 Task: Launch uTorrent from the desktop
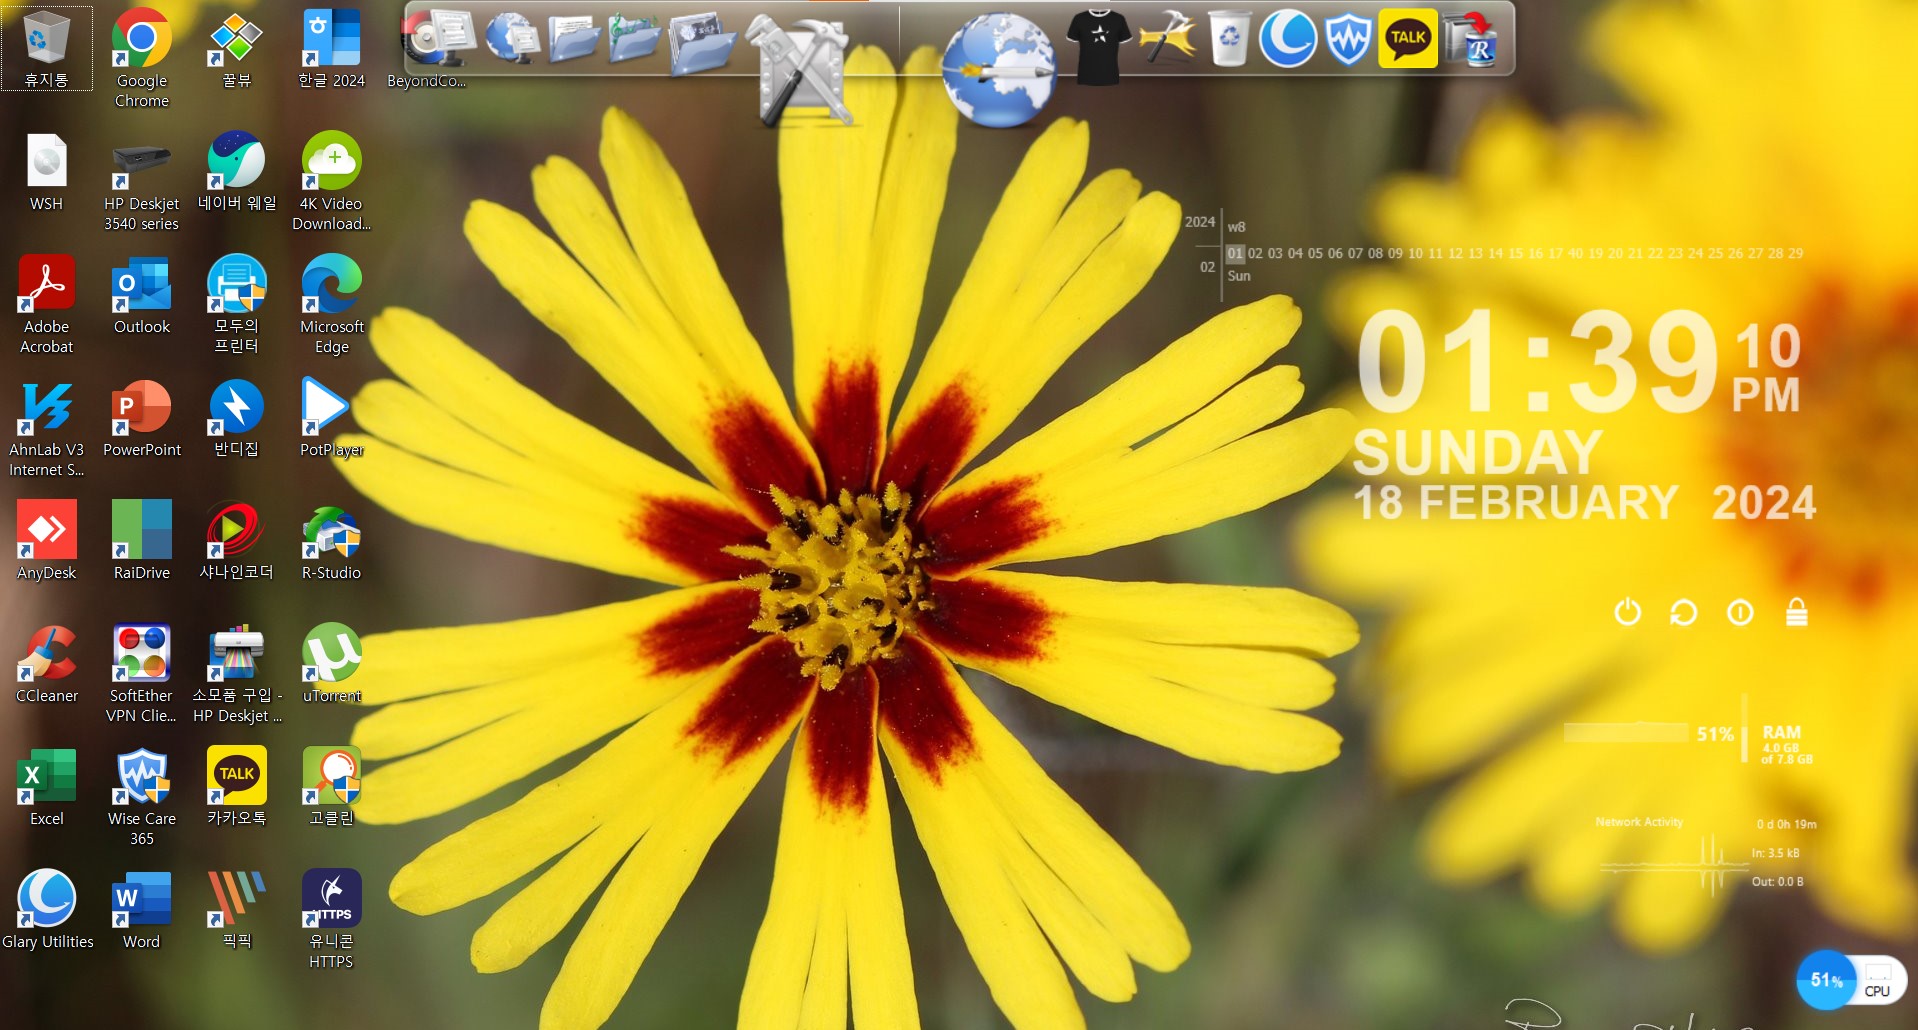[x=331, y=664]
